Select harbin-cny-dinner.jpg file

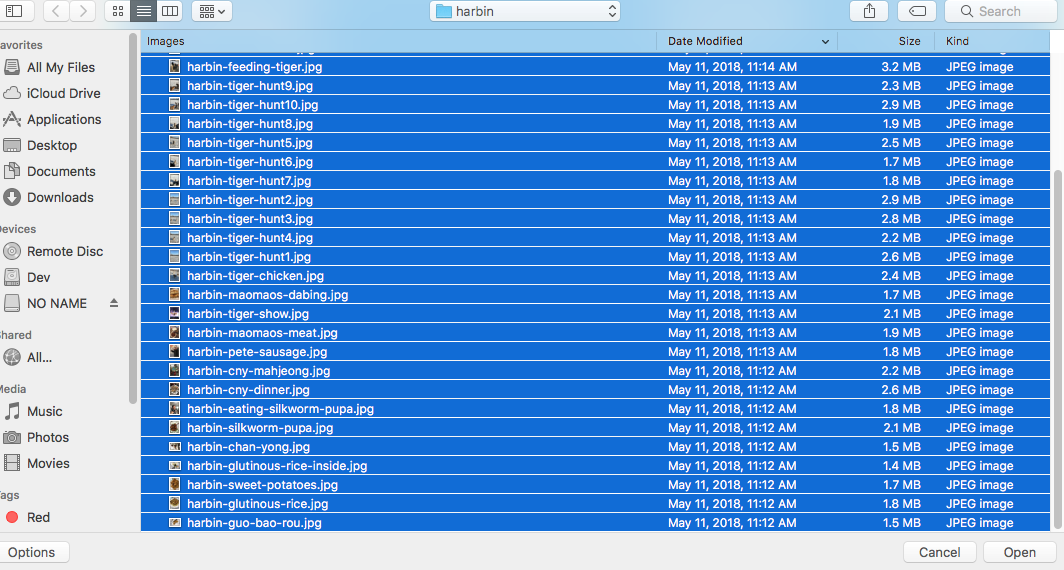pyautogui.click(x=595, y=390)
